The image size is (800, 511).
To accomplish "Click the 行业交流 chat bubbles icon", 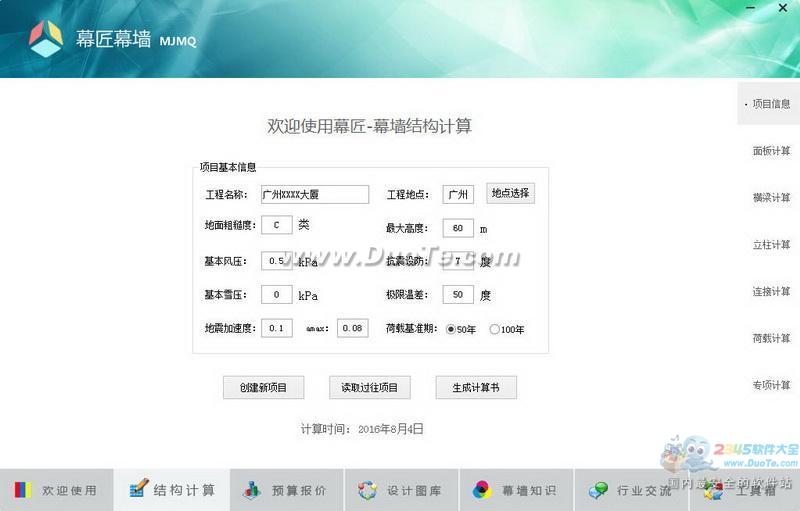I will (598, 490).
